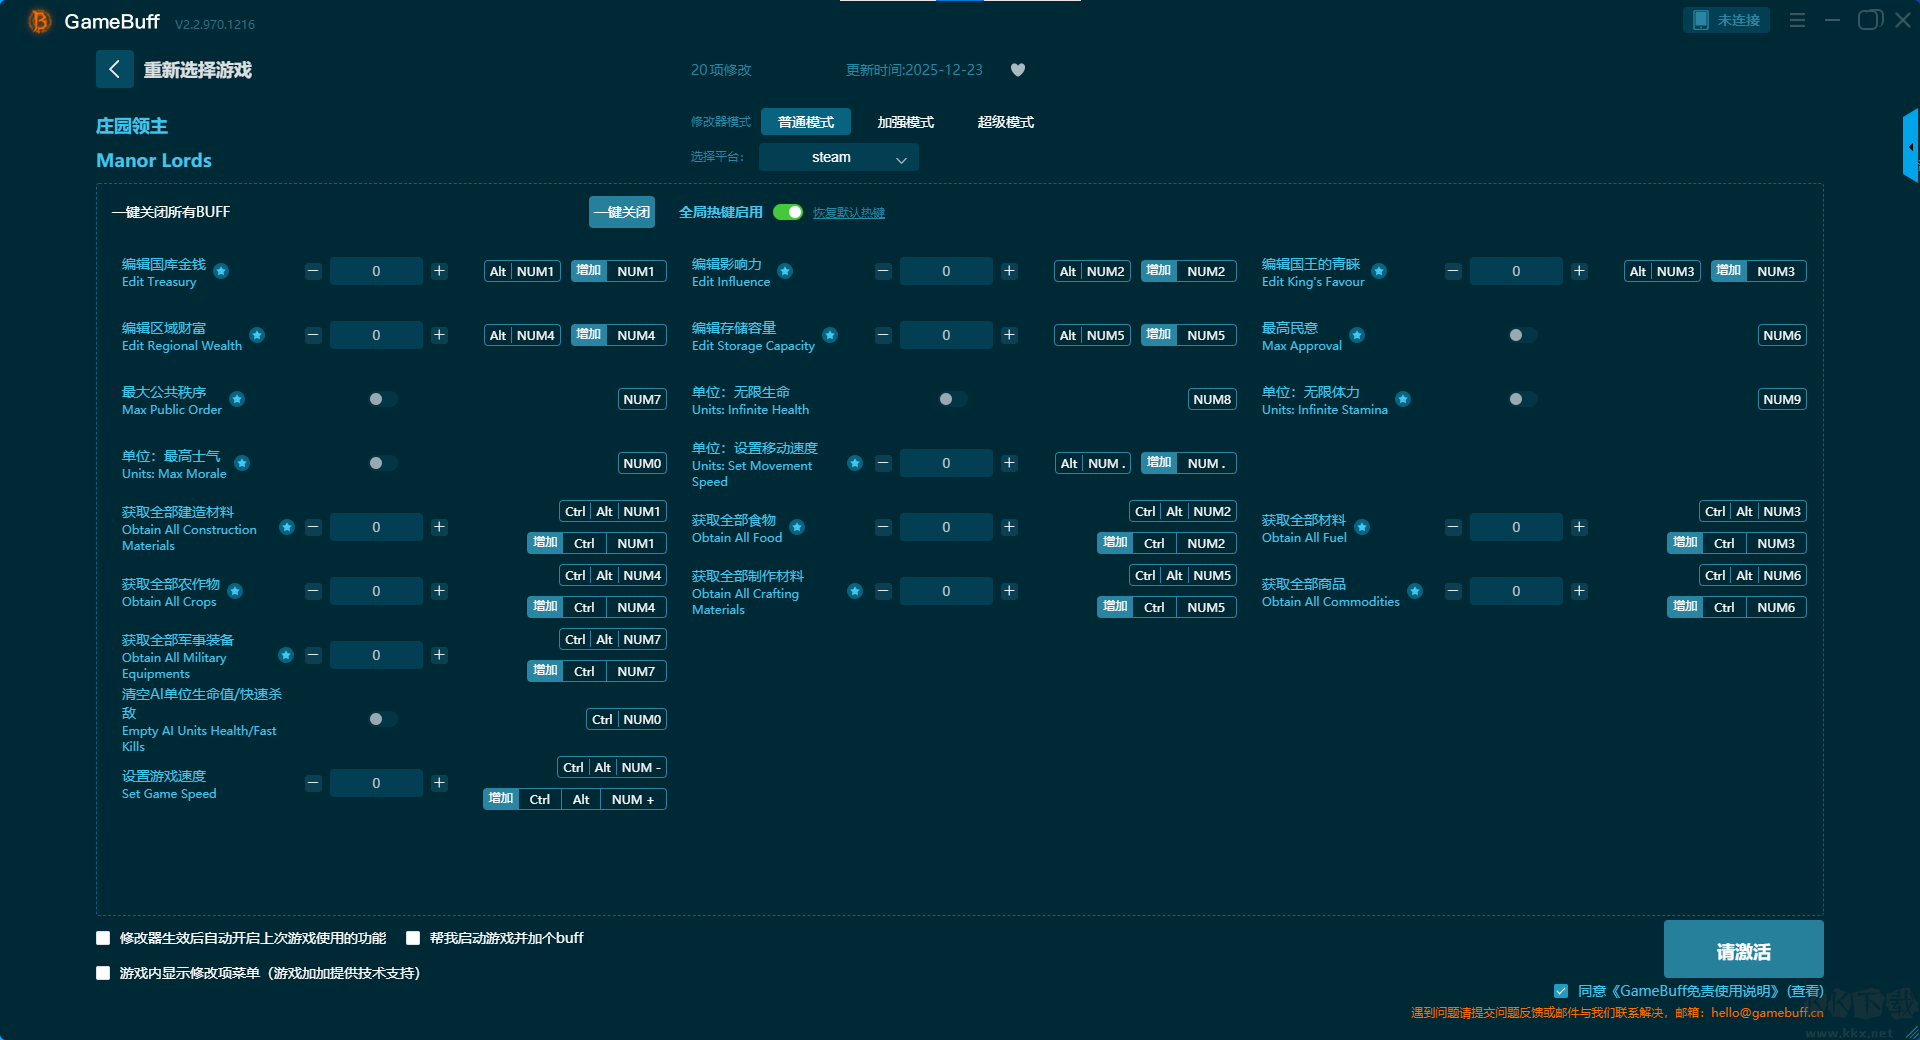Click 增加 NUM2 hotkey for Edit Influence

click(x=1189, y=271)
